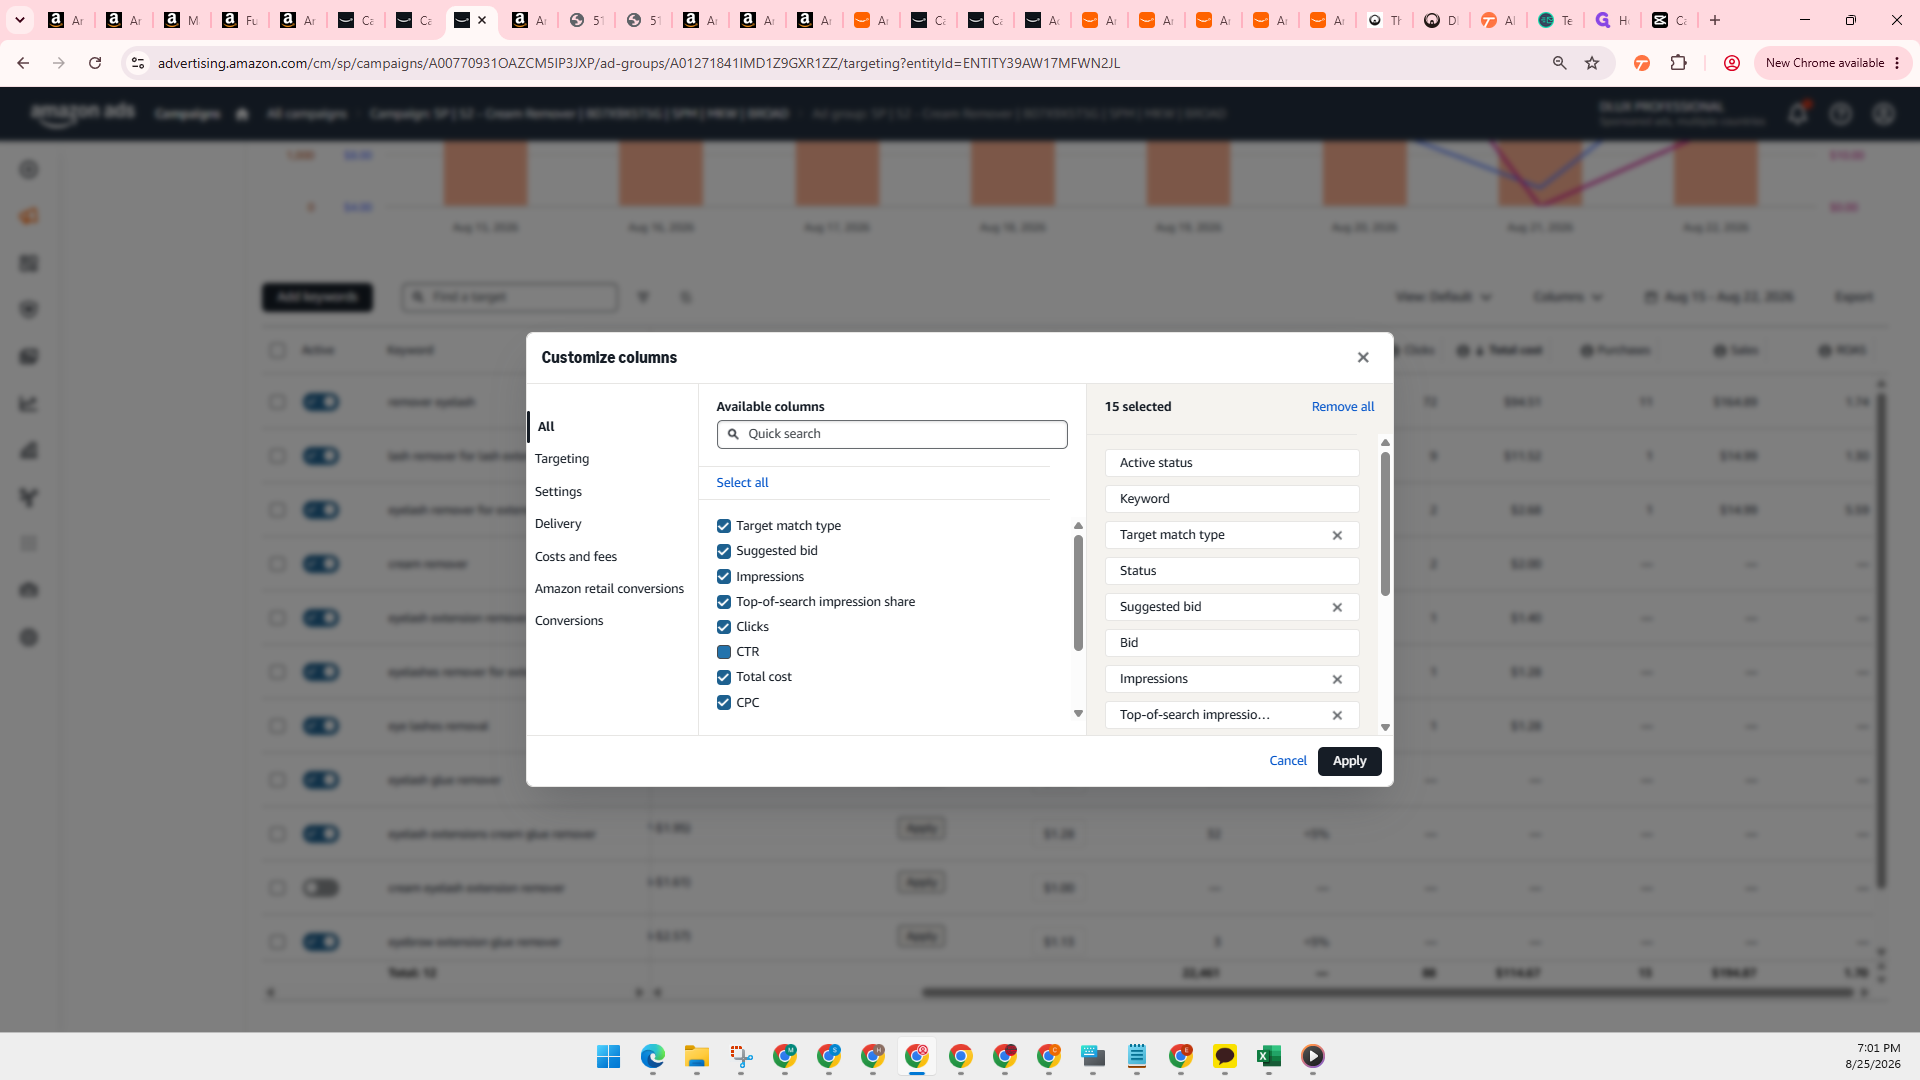Open Notepad app in taskbar

coord(1136,1056)
